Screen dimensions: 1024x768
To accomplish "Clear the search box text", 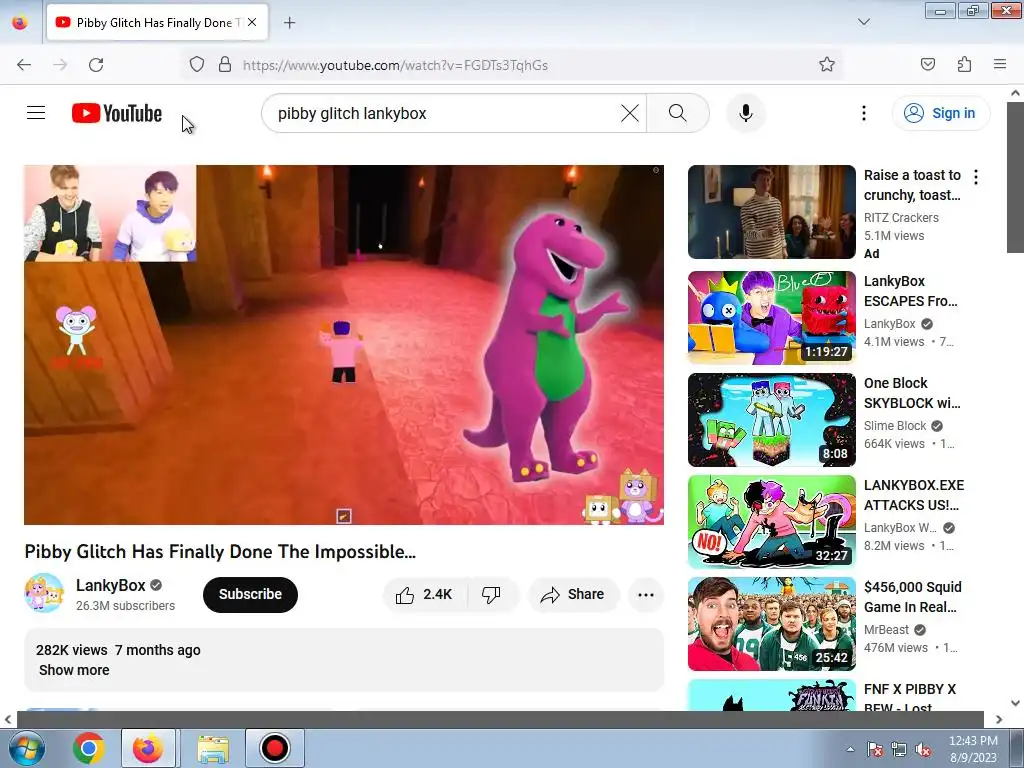I will [630, 113].
